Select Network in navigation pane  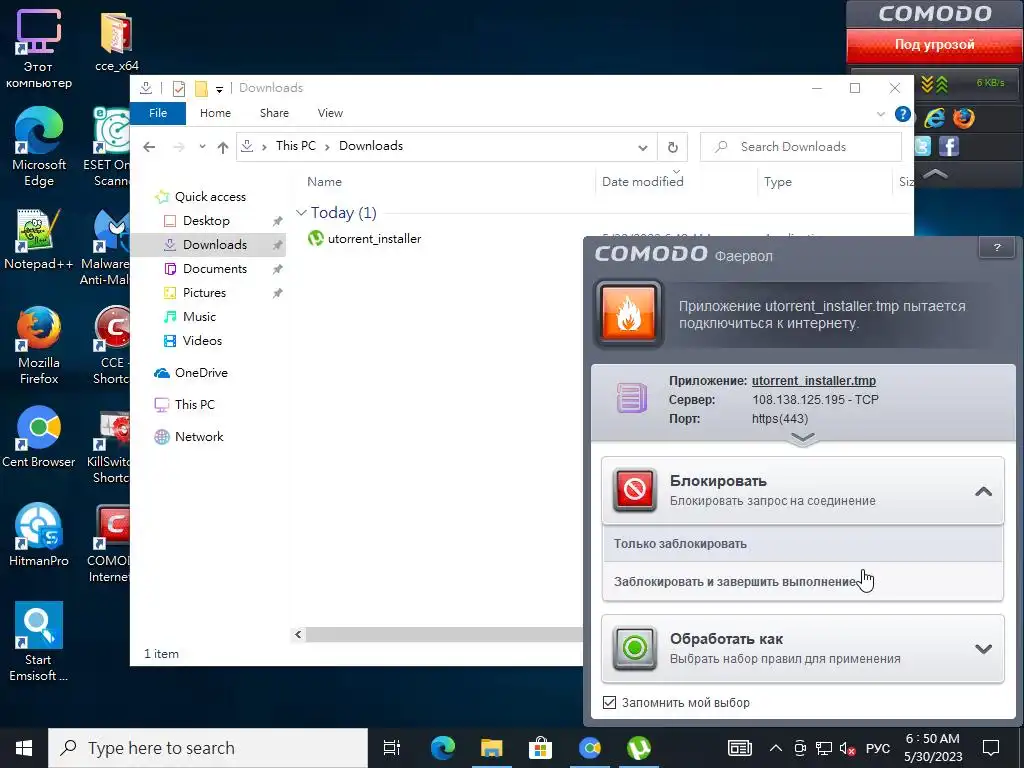click(x=199, y=436)
